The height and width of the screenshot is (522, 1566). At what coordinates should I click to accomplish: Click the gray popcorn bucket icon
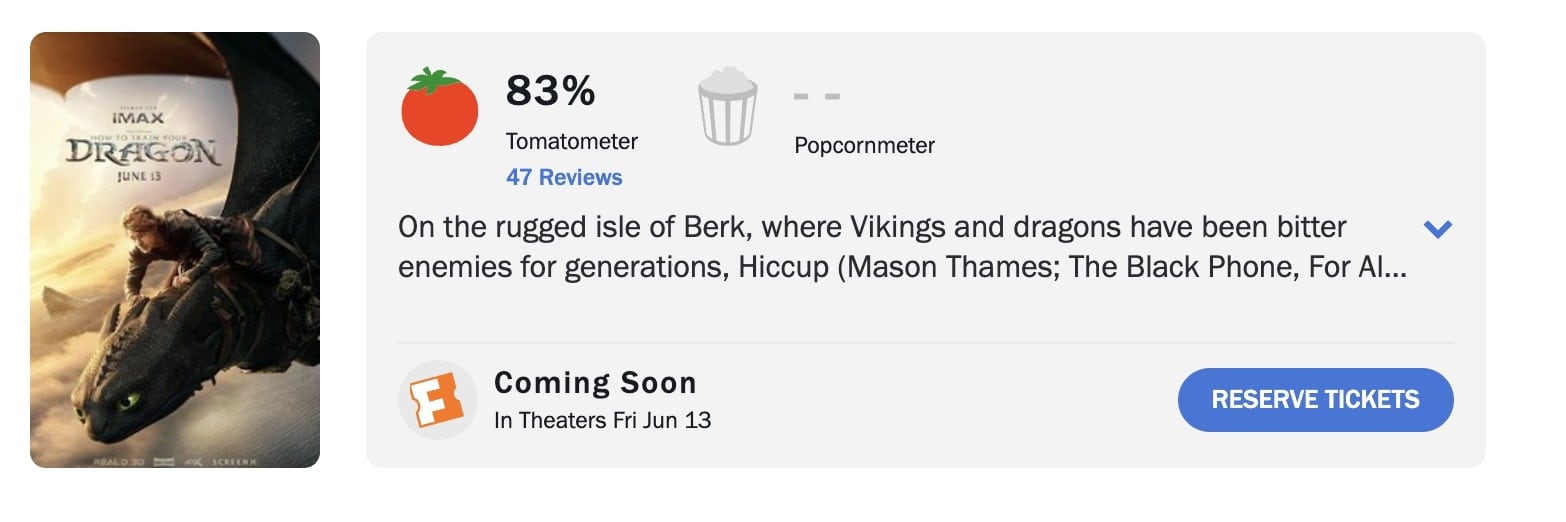[x=727, y=107]
